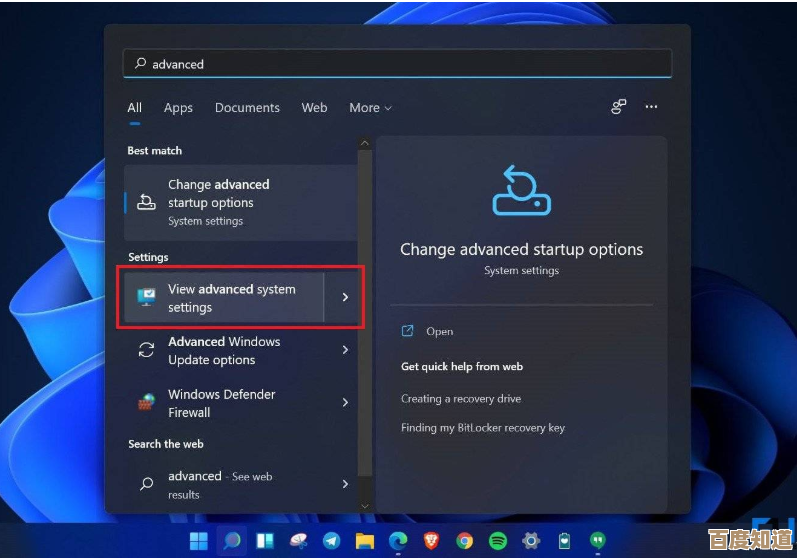Click "Get quick help from web" text
This screenshot has width=797, height=558.
[462, 366]
